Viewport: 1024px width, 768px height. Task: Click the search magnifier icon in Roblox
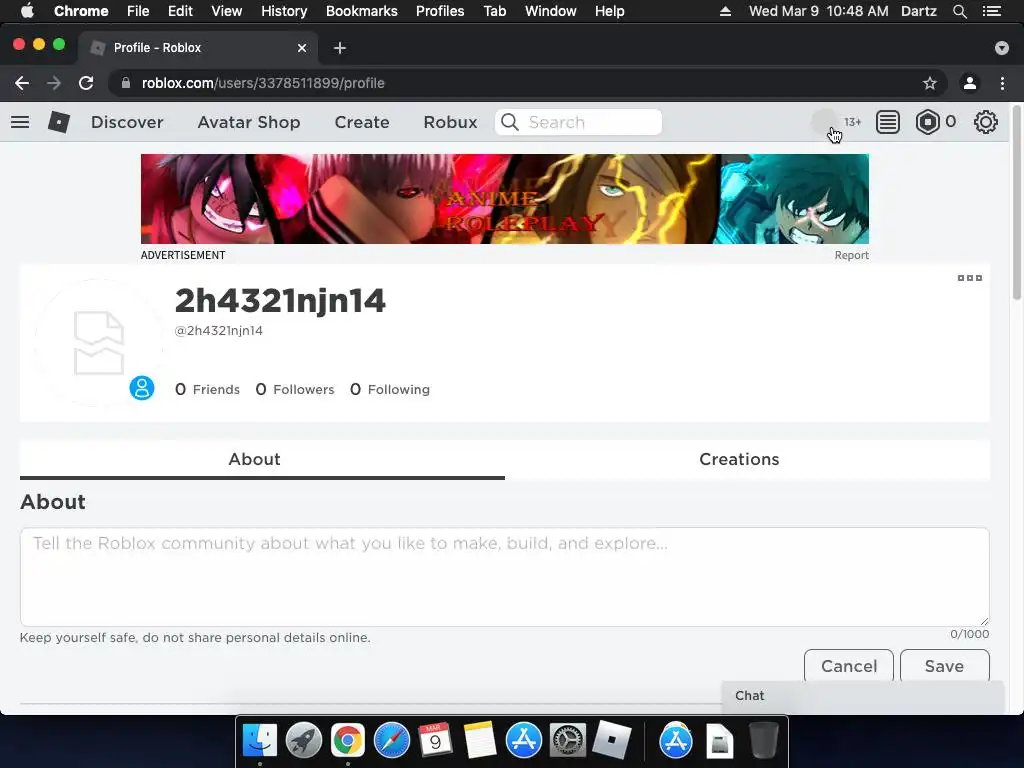point(510,122)
